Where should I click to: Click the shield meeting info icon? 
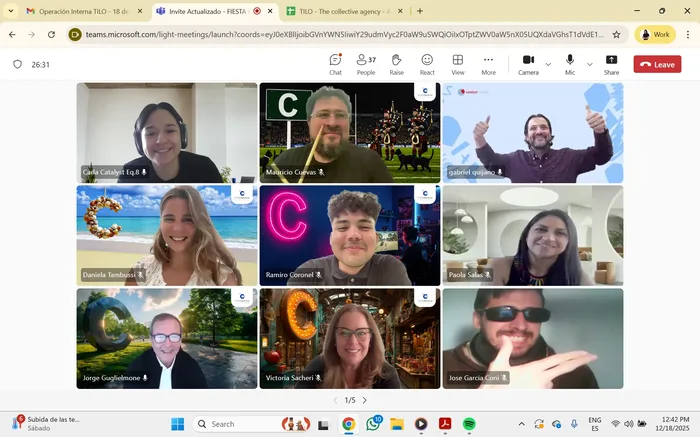[x=17, y=64]
